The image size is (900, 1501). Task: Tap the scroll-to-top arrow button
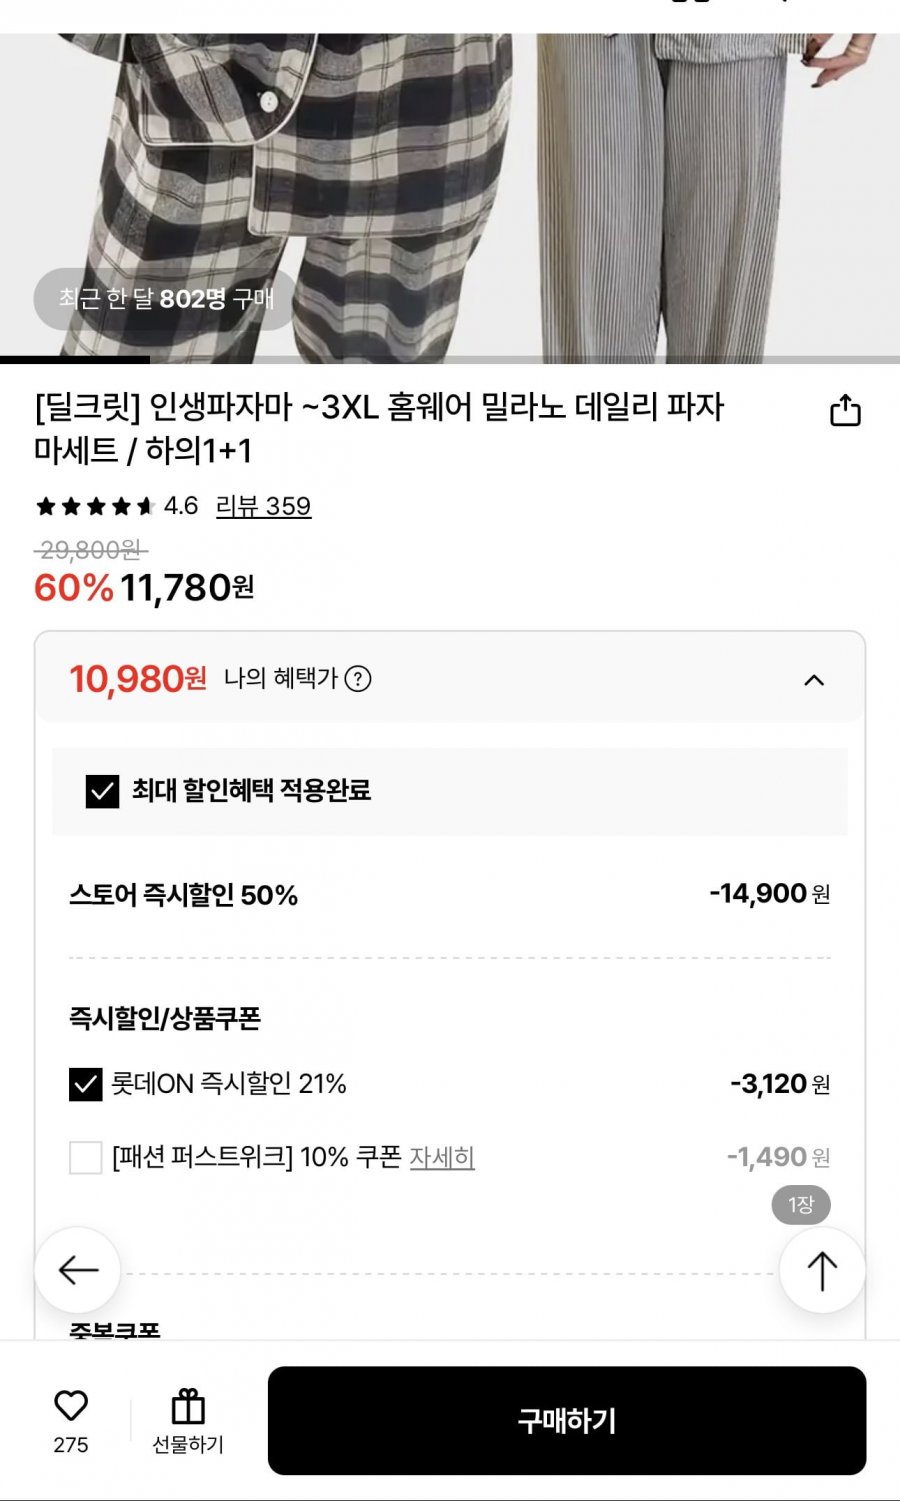pos(822,1271)
